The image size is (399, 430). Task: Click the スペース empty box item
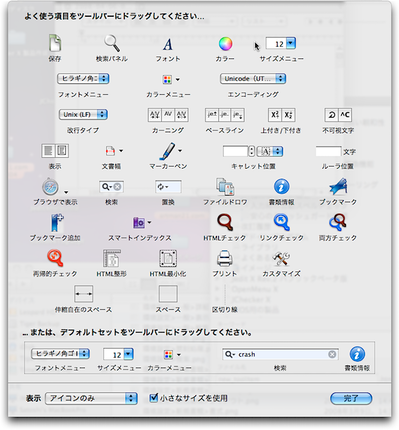click(x=168, y=294)
